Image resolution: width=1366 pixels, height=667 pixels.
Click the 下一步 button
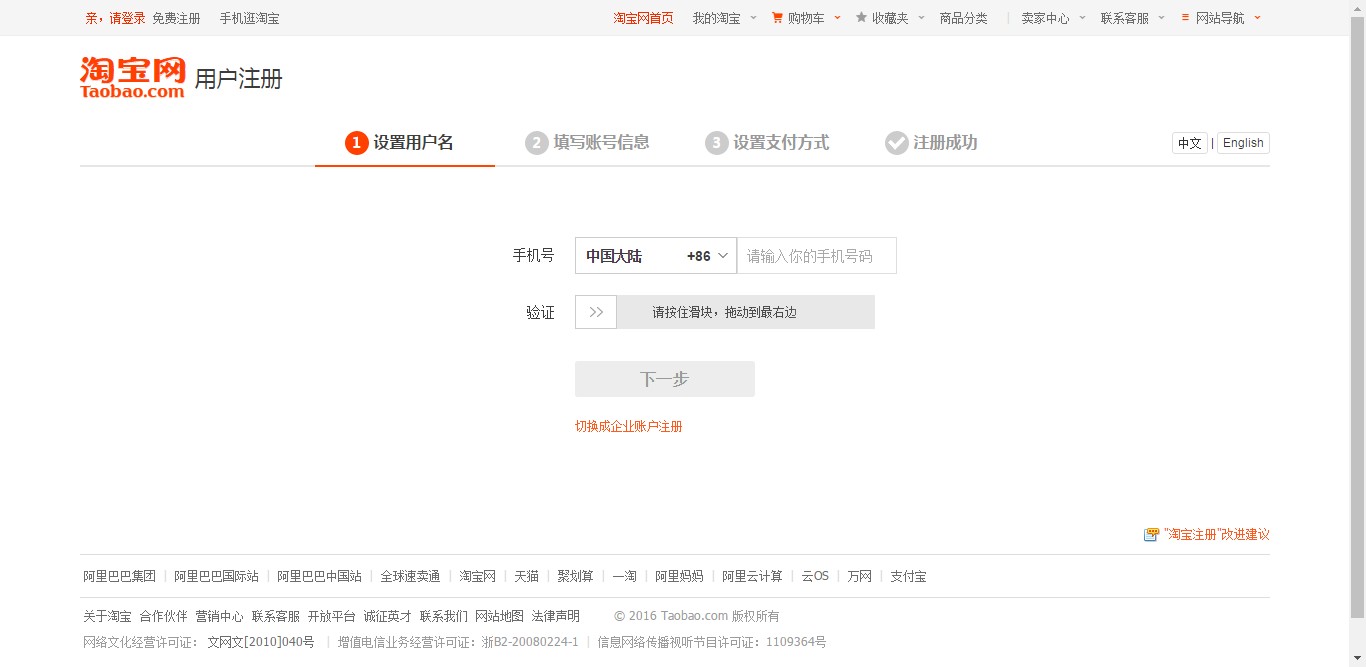[x=665, y=379]
